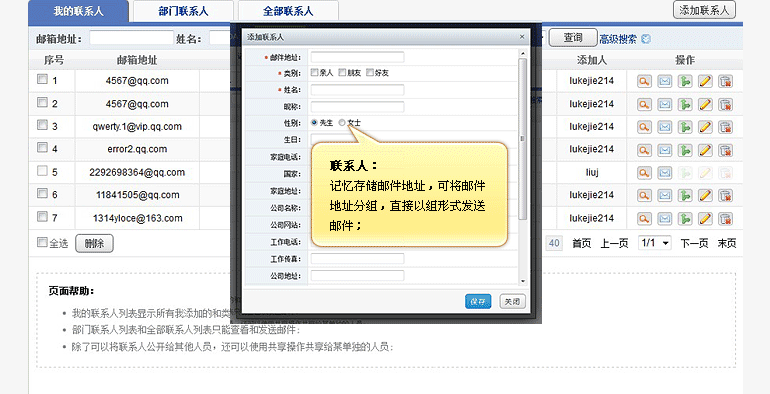Switch to 部门联系人 tab

pyautogui.click(x=183, y=11)
